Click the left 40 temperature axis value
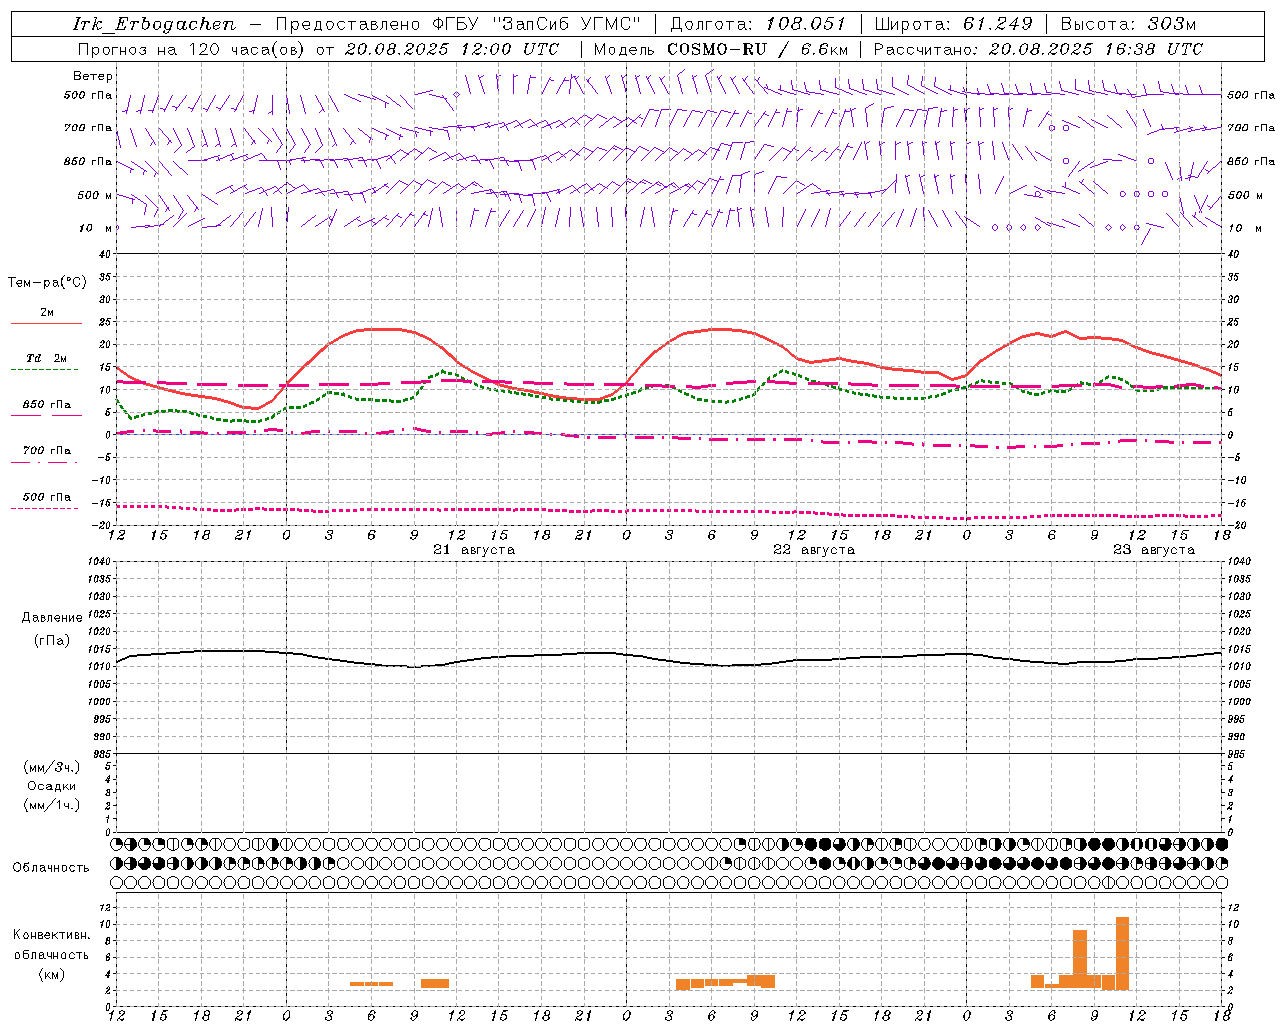The image size is (1280, 1024). (105, 254)
